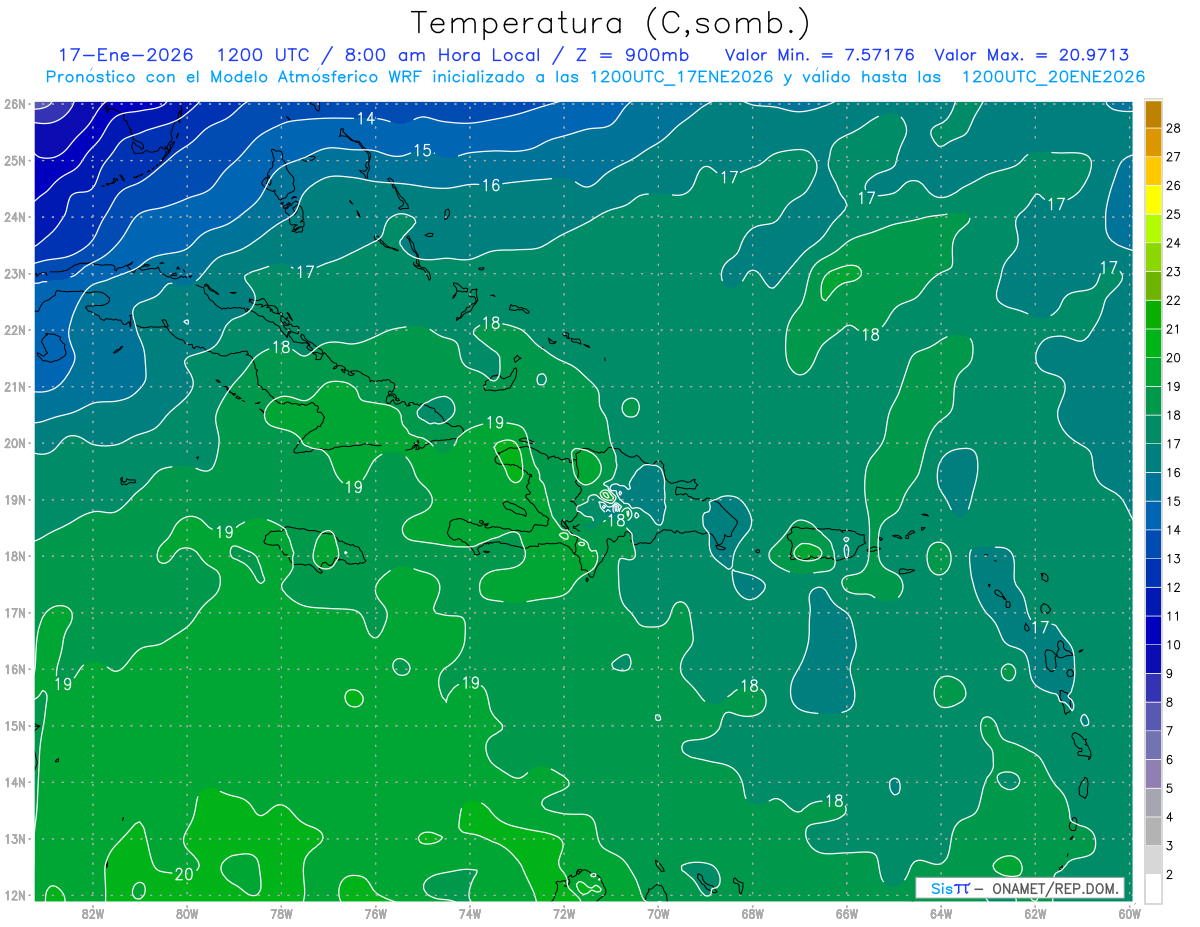The height and width of the screenshot is (927, 1200).
Task: Click latitude axis label '21N'
Action: 14,387
